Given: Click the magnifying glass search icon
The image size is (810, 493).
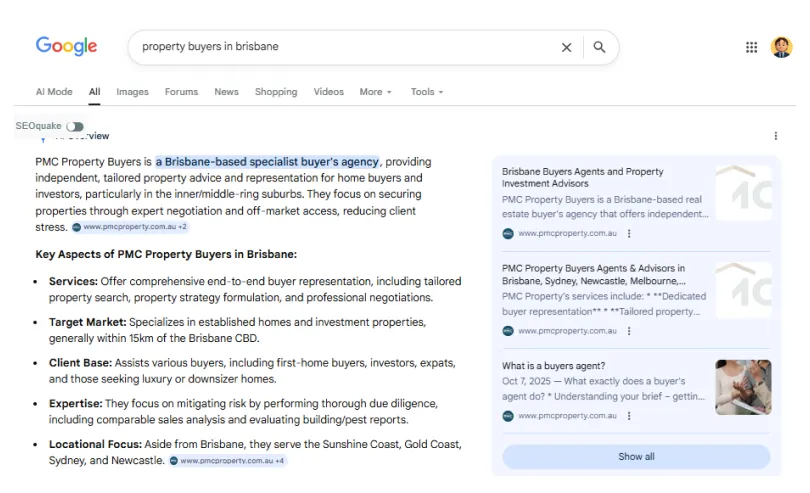Looking at the screenshot, I should (599, 47).
